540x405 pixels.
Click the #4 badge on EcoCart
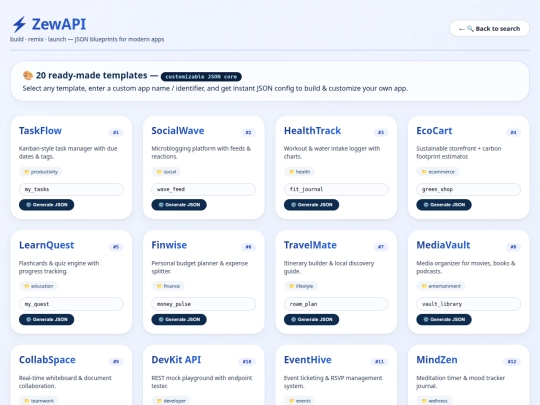click(x=513, y=132)
